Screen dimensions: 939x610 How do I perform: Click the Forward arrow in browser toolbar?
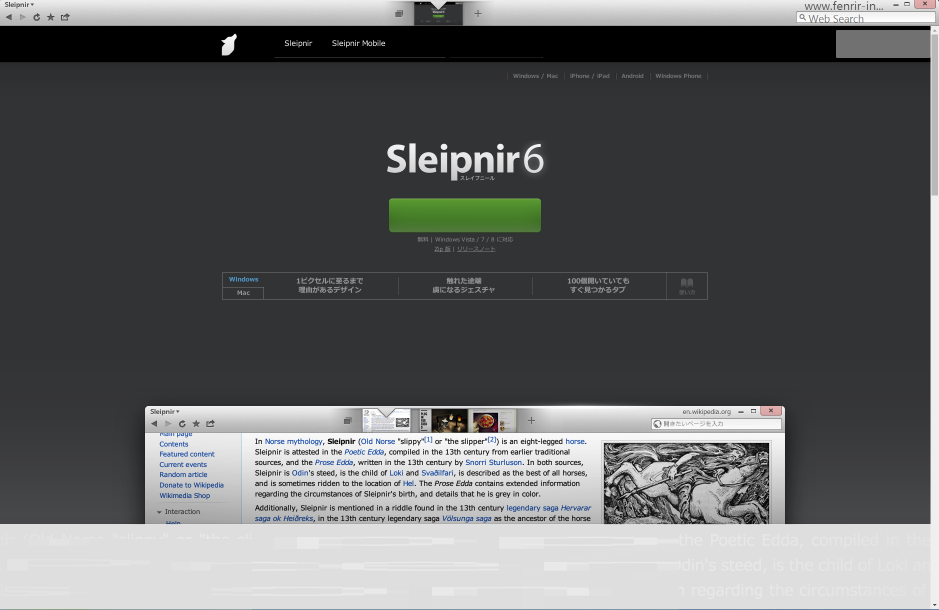22,17
